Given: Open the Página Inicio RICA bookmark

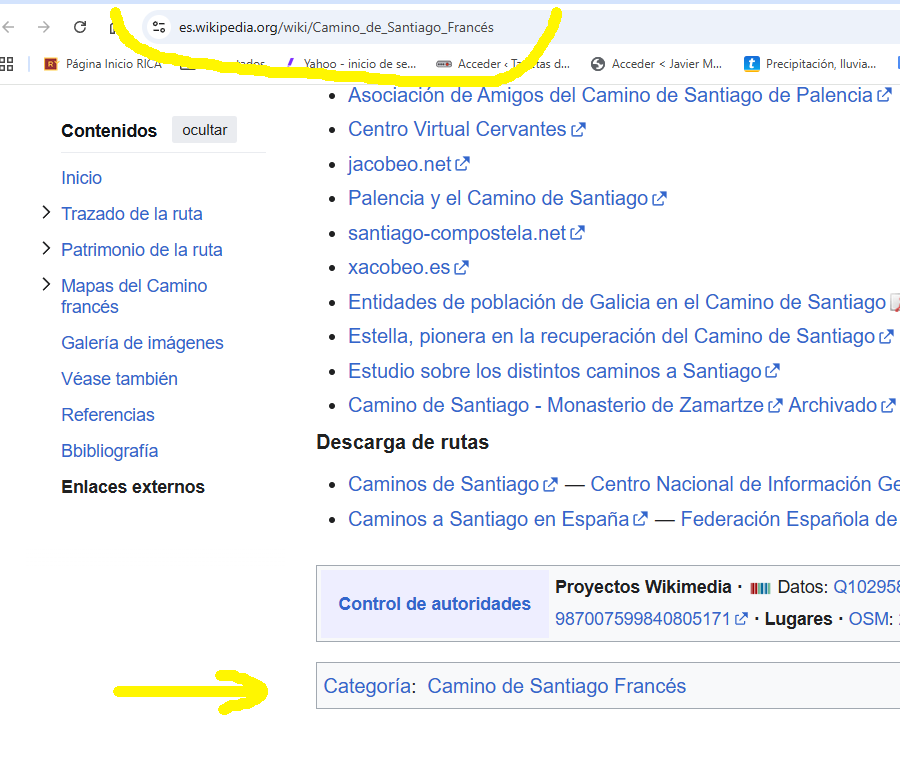Looking at the screenshot, I should pos(103,64).
